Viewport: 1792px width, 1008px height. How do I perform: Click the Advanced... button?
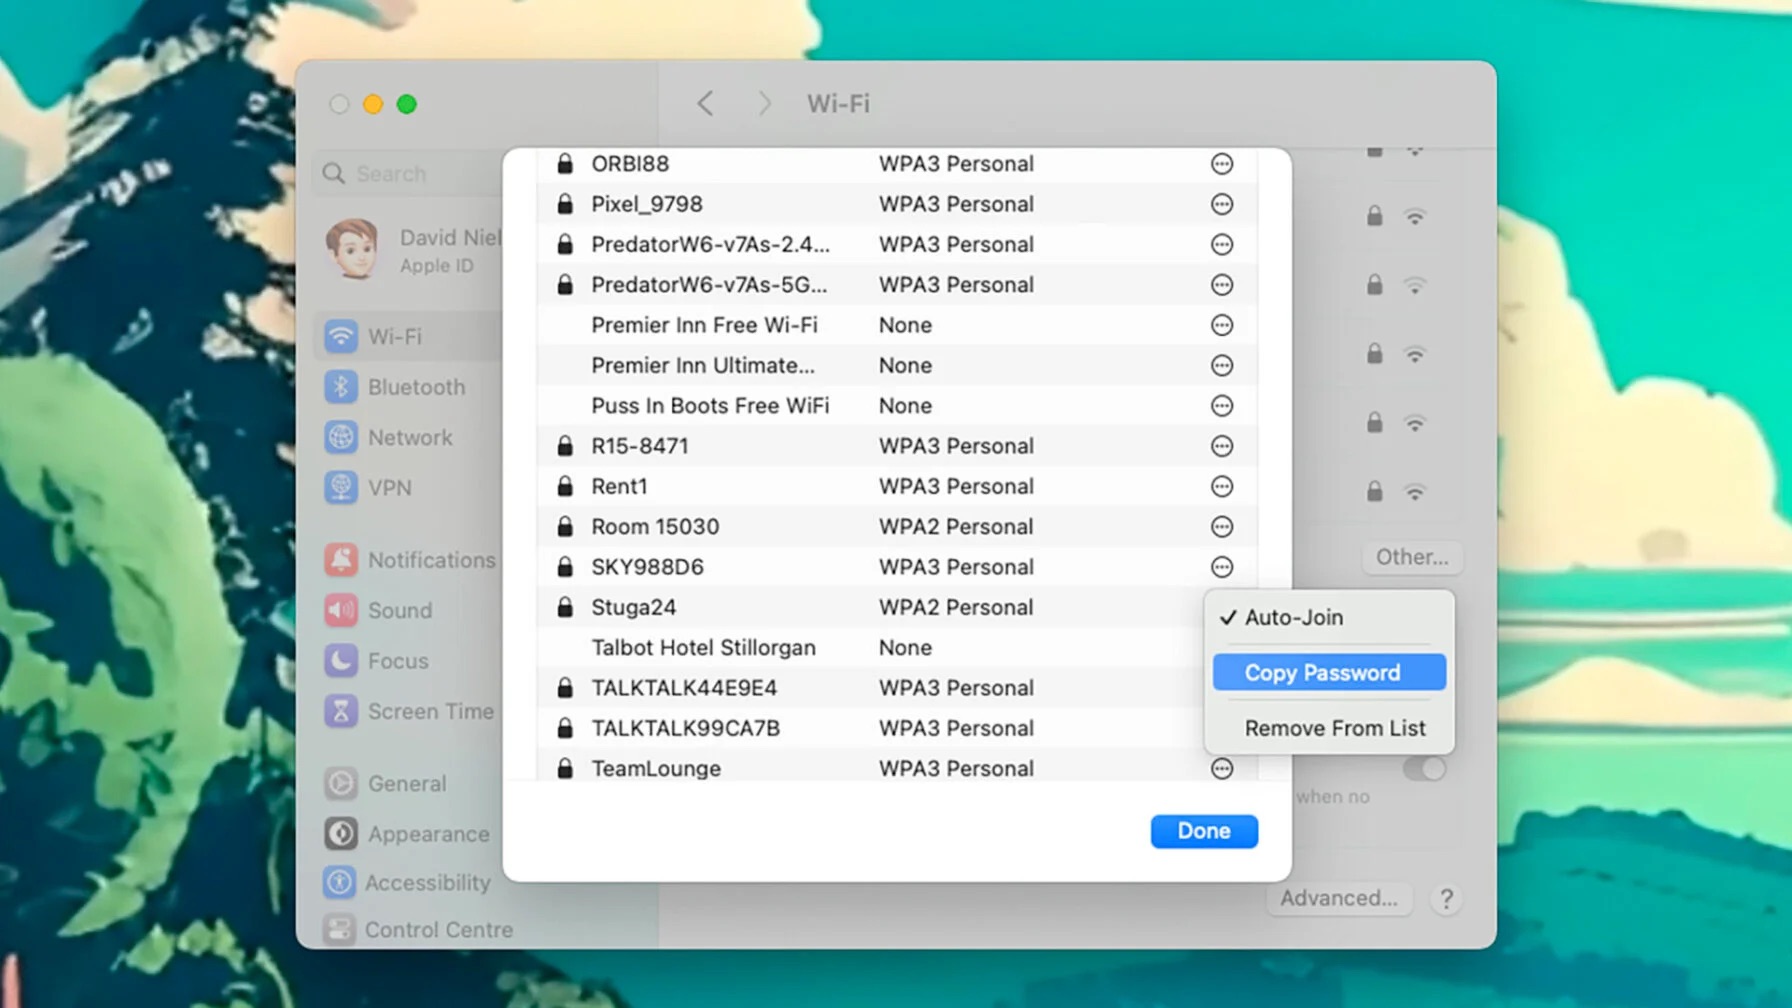click(x=1338, y=898)
